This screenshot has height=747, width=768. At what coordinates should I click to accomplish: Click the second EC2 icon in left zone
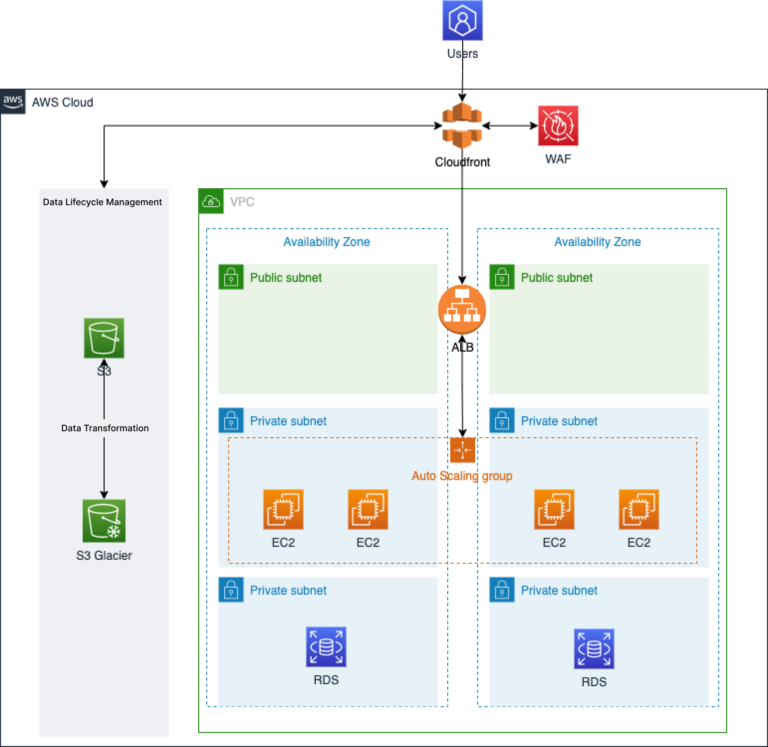(368, 509)
